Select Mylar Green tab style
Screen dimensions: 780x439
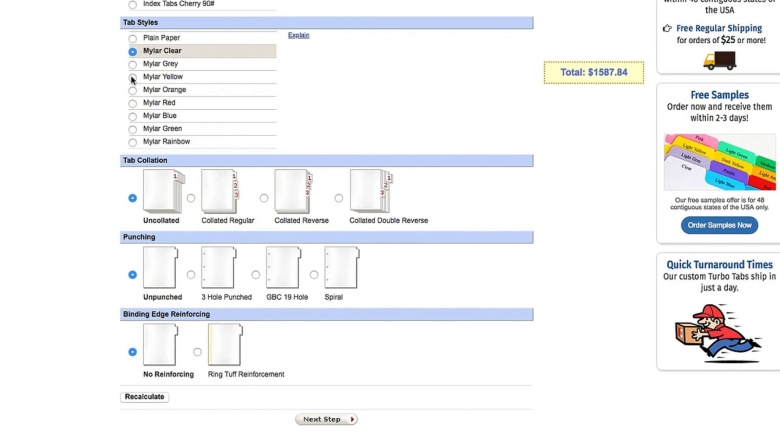coord(132,129)
